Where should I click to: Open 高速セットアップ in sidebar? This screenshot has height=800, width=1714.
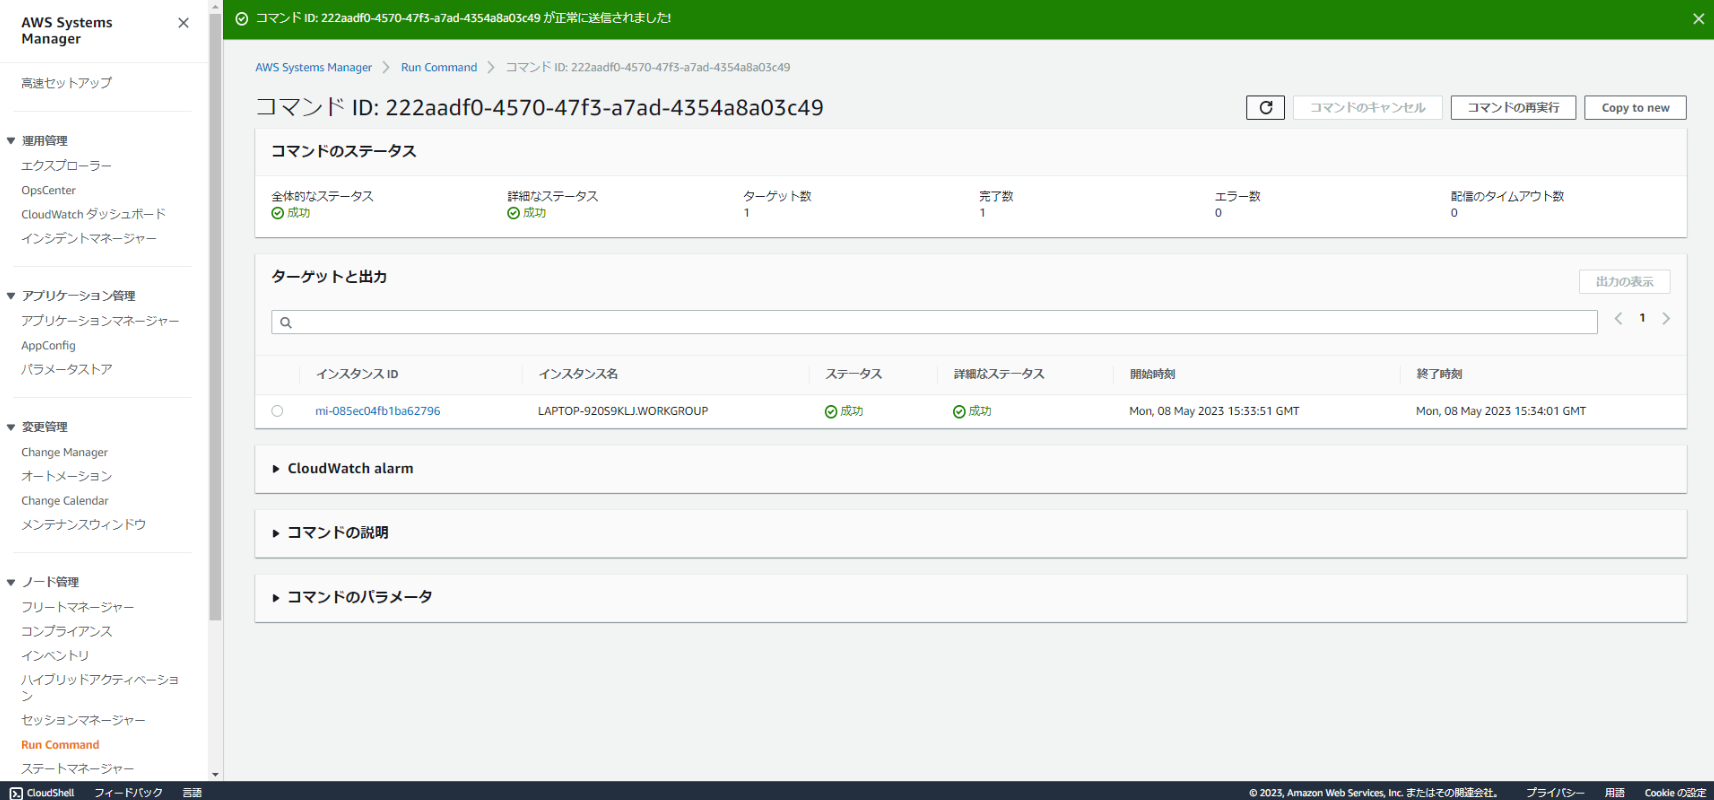(x=66, y=83)
